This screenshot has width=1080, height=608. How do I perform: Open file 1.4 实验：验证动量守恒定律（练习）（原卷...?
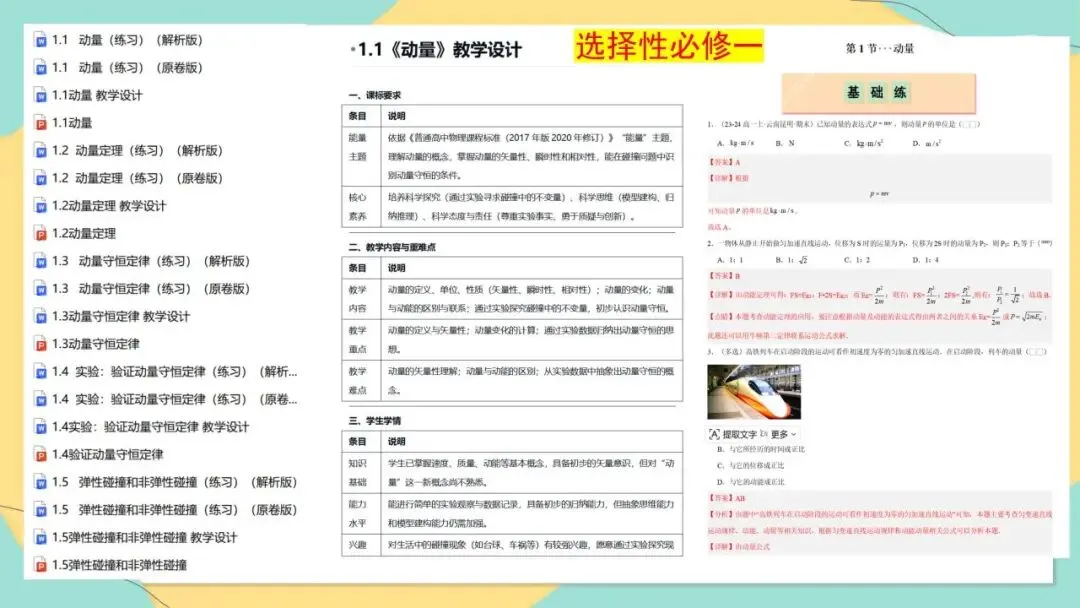tap(174, 399)
